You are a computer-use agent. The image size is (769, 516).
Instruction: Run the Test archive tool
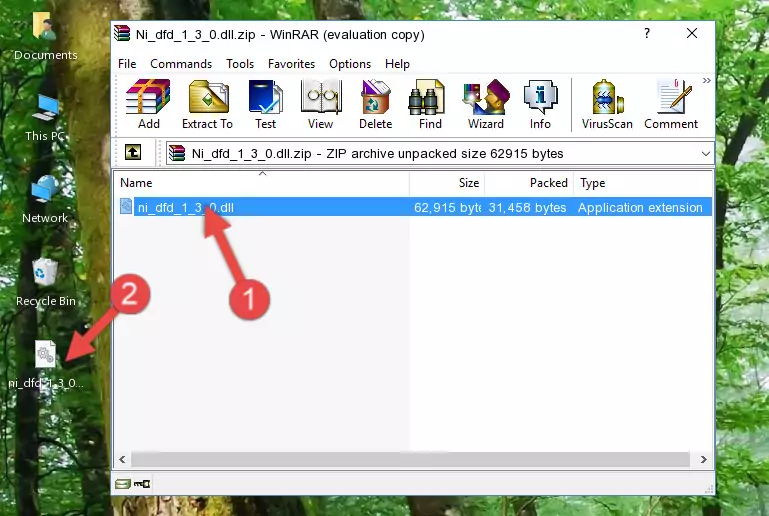click(x=265, y=104)
